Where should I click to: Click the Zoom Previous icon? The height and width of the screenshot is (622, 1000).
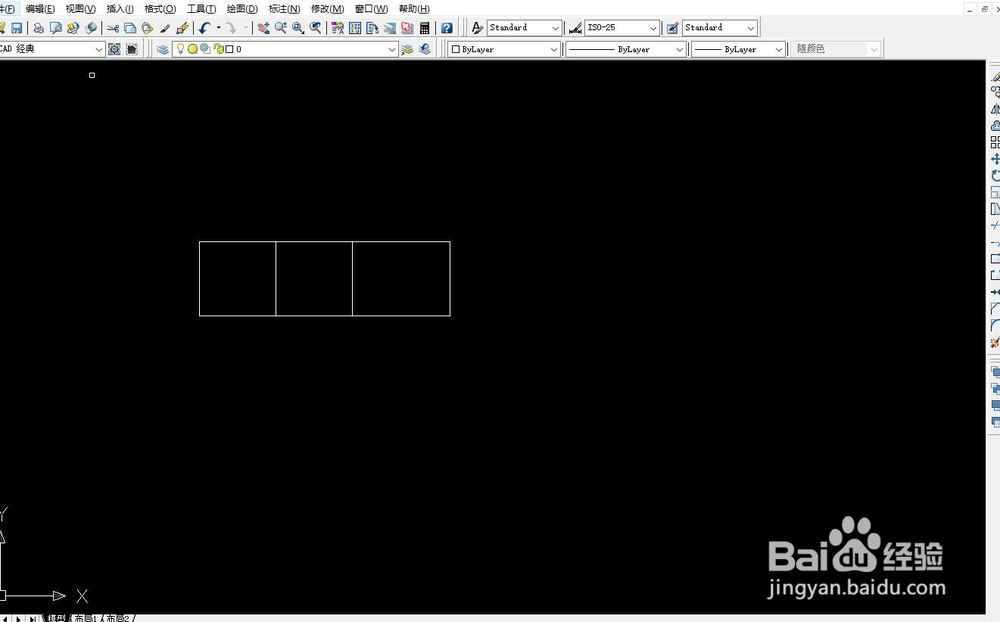point(315,28)
